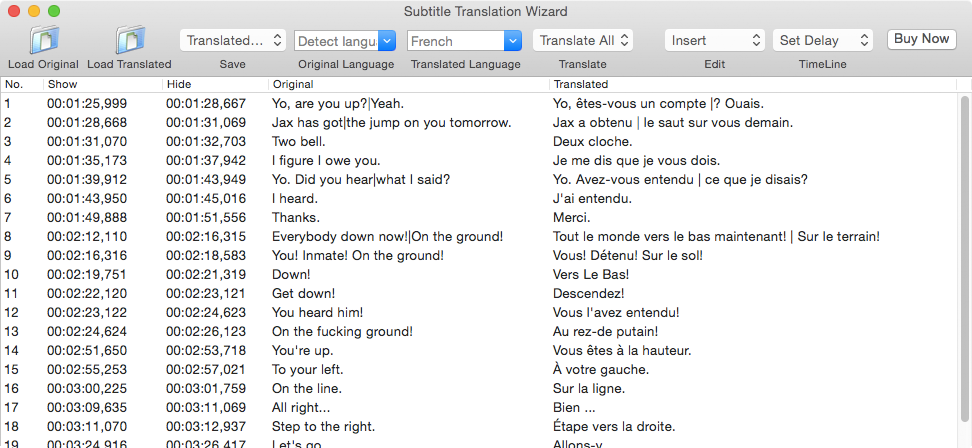Select original line 'Thanks.'
This screenshot has height=448, width=972.
point(296,217)
